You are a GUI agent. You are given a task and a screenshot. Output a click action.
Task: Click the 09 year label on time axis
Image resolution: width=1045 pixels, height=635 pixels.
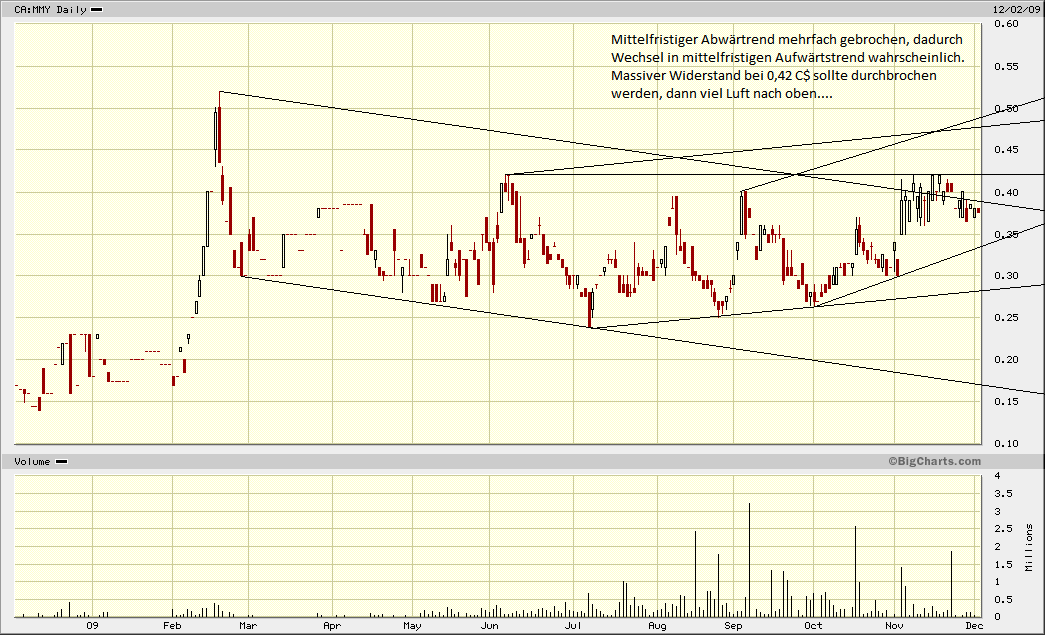92,626
